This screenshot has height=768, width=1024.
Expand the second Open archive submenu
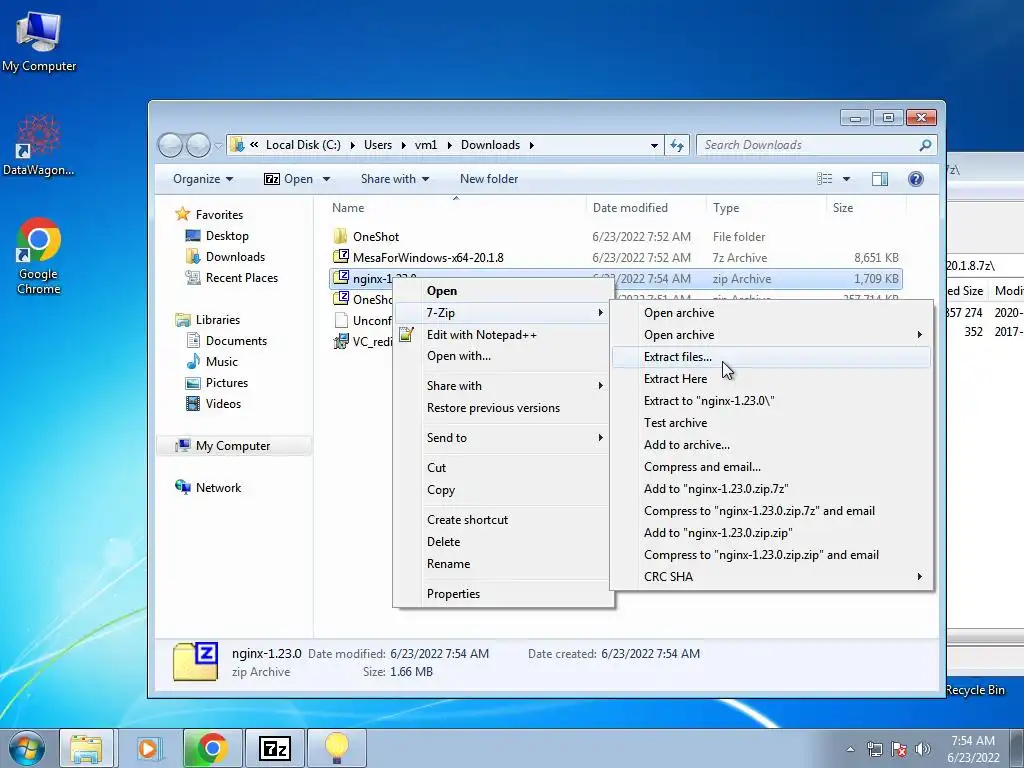771,334
